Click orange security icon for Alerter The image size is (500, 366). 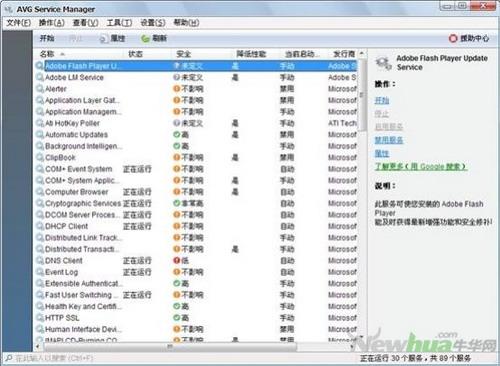[x=177, y=89]
